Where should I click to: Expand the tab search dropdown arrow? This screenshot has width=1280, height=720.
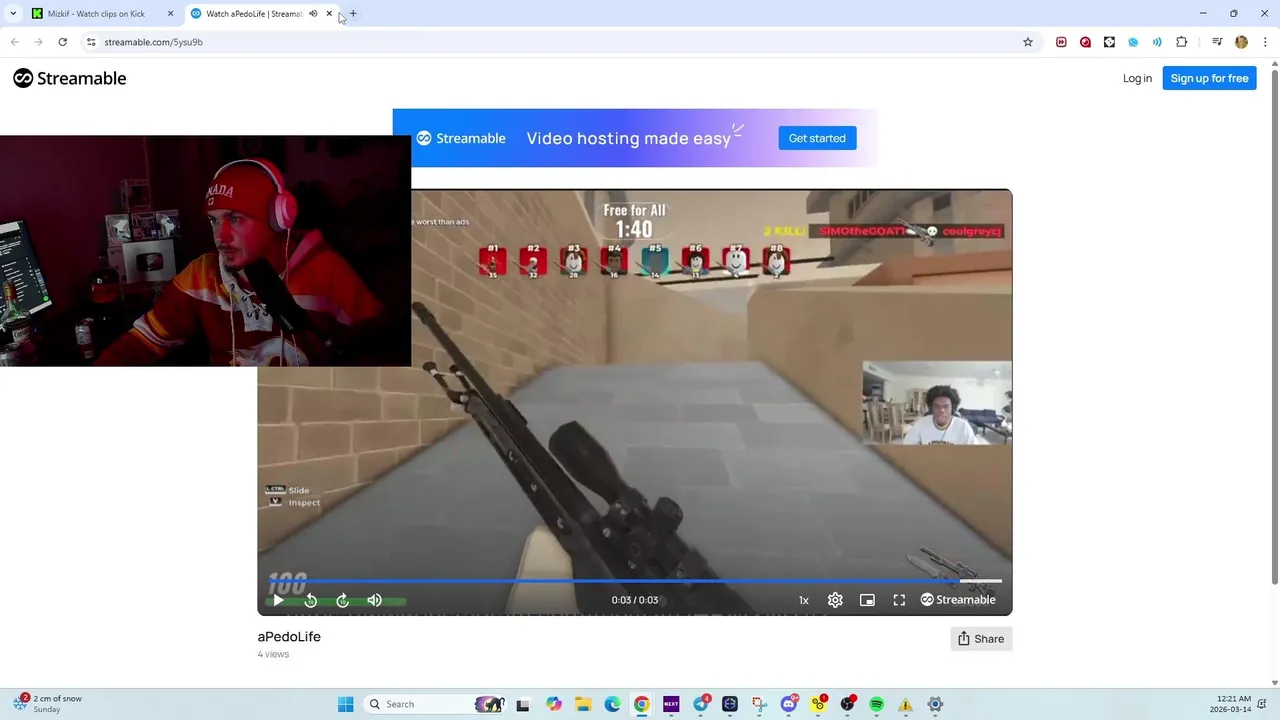(13, 14)
